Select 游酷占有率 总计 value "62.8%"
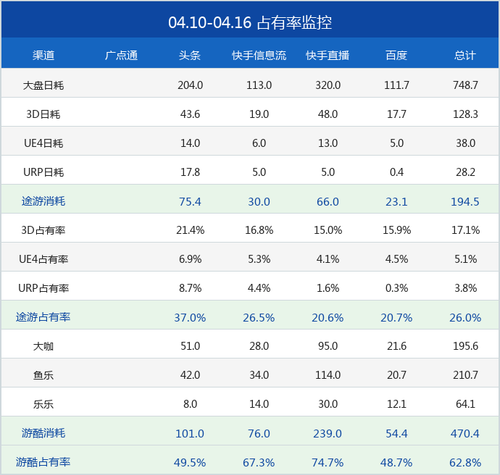The height and width of the screenshot is (475, 500). coord(465,463)
